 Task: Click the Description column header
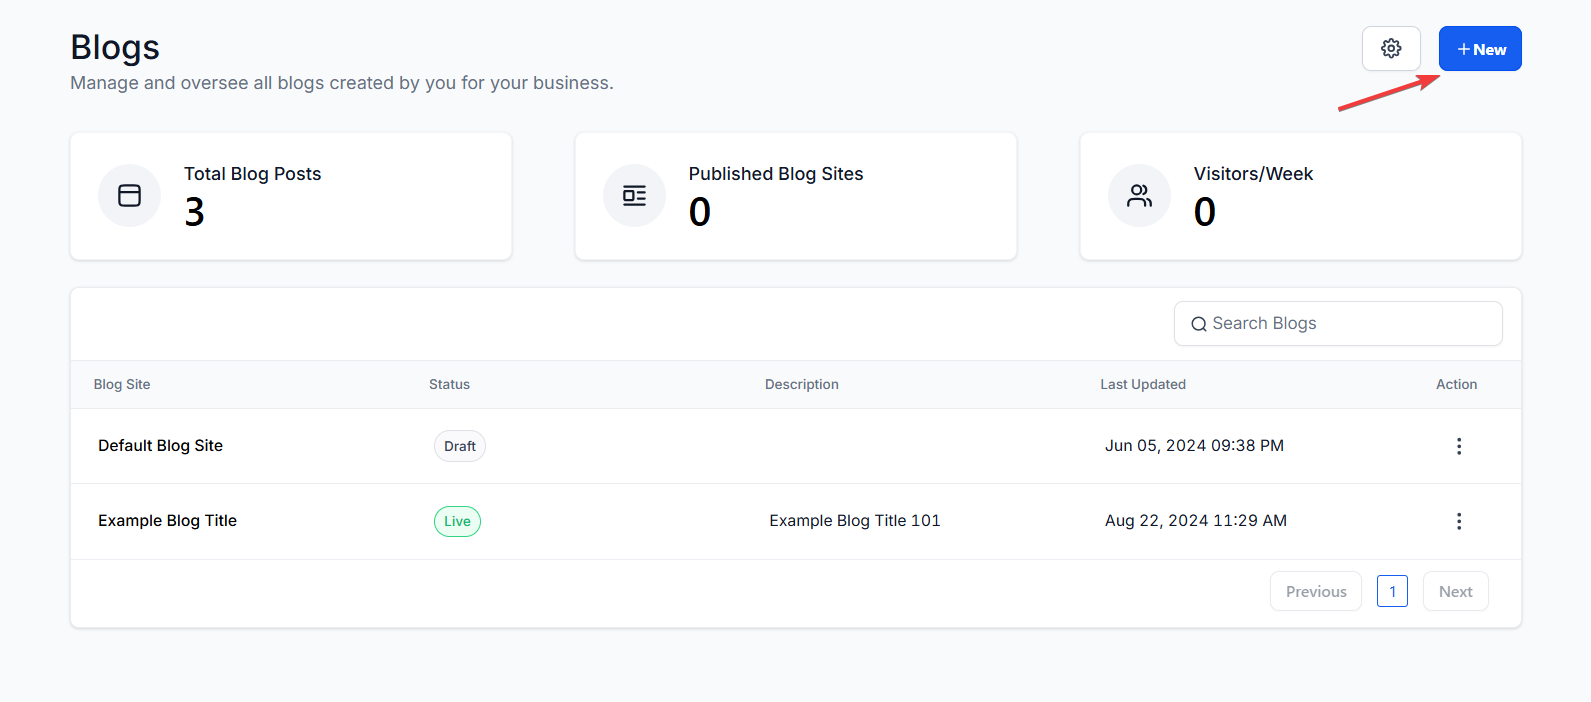pyautogui.click(x=802, y=384)
